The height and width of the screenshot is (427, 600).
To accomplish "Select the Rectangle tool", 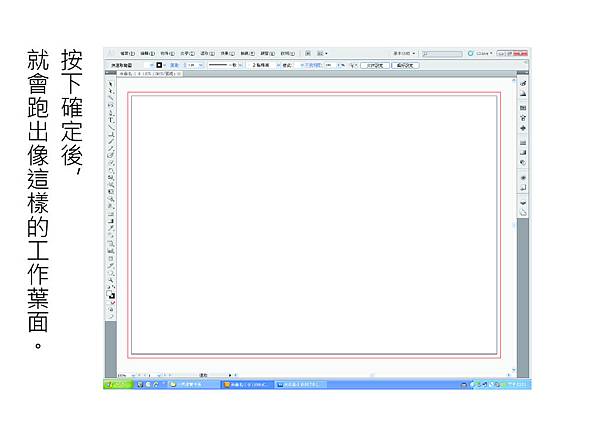I will [111, 134].
